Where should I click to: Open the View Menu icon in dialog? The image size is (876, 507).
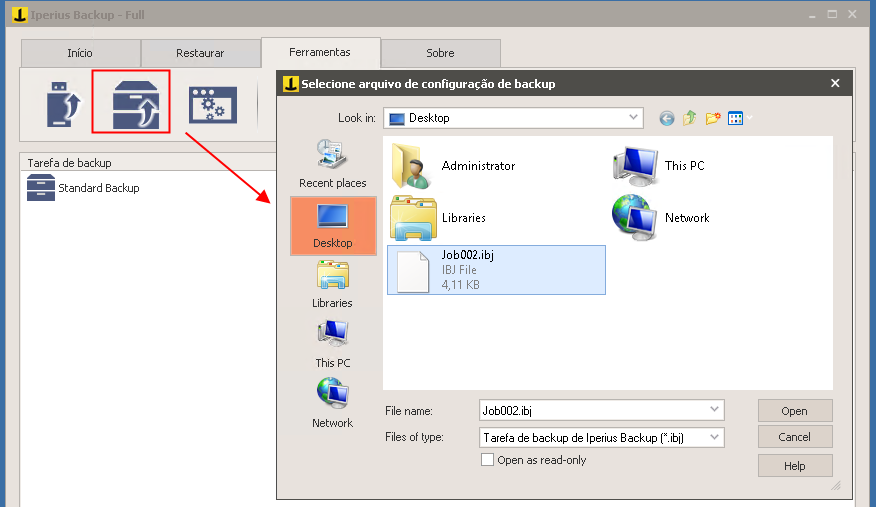(x=735, y=118)
